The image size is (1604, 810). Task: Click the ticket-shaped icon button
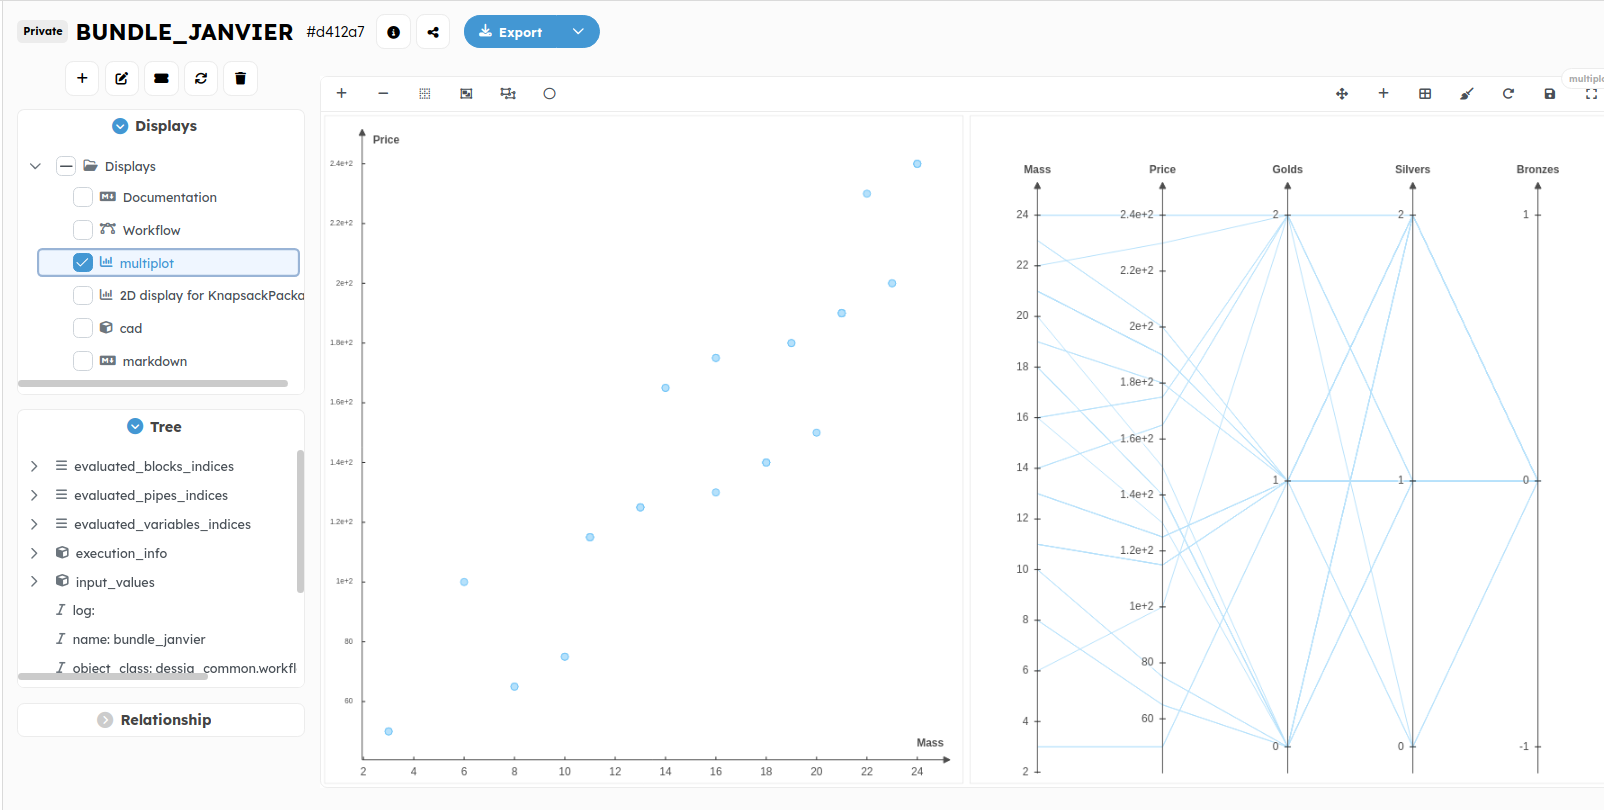point(161,78)
